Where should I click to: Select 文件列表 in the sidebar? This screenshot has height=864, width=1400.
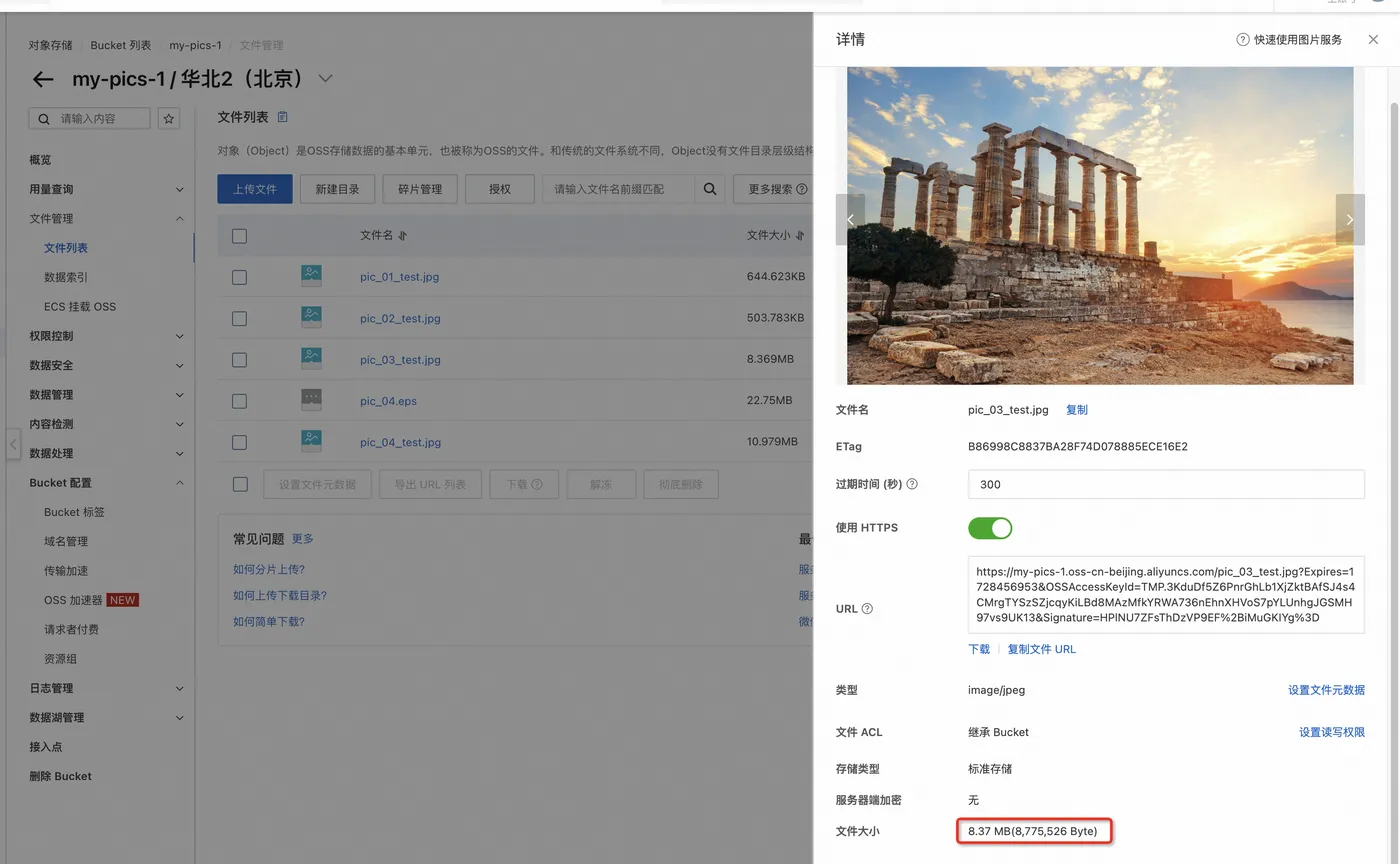[x=66, y=248]
